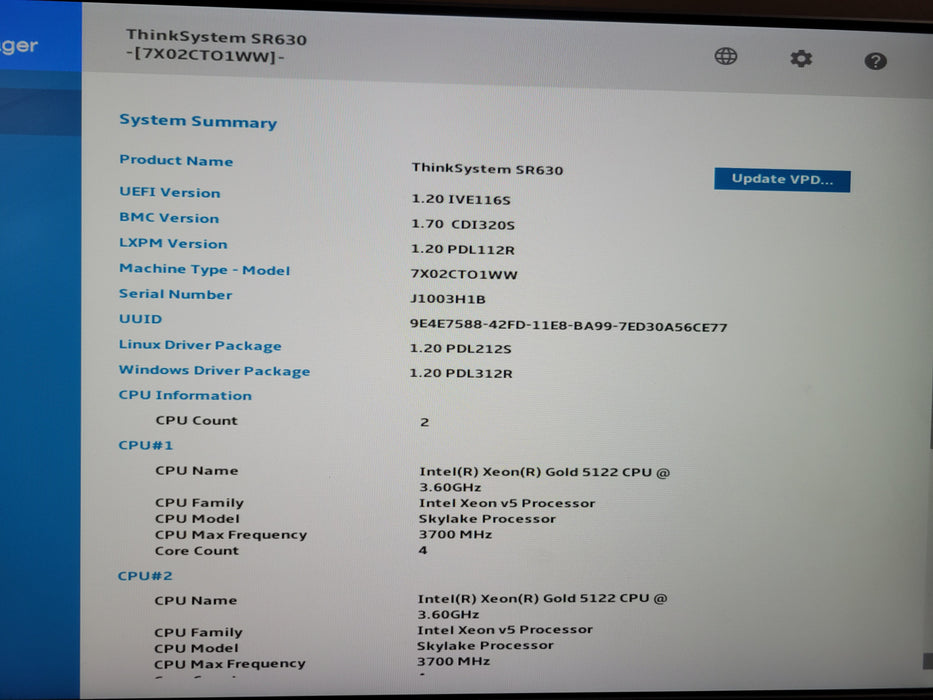Click UEFI value 1.20 IVE116S
The width and height of the screenshot is (933, 700).
pos(461,199)
